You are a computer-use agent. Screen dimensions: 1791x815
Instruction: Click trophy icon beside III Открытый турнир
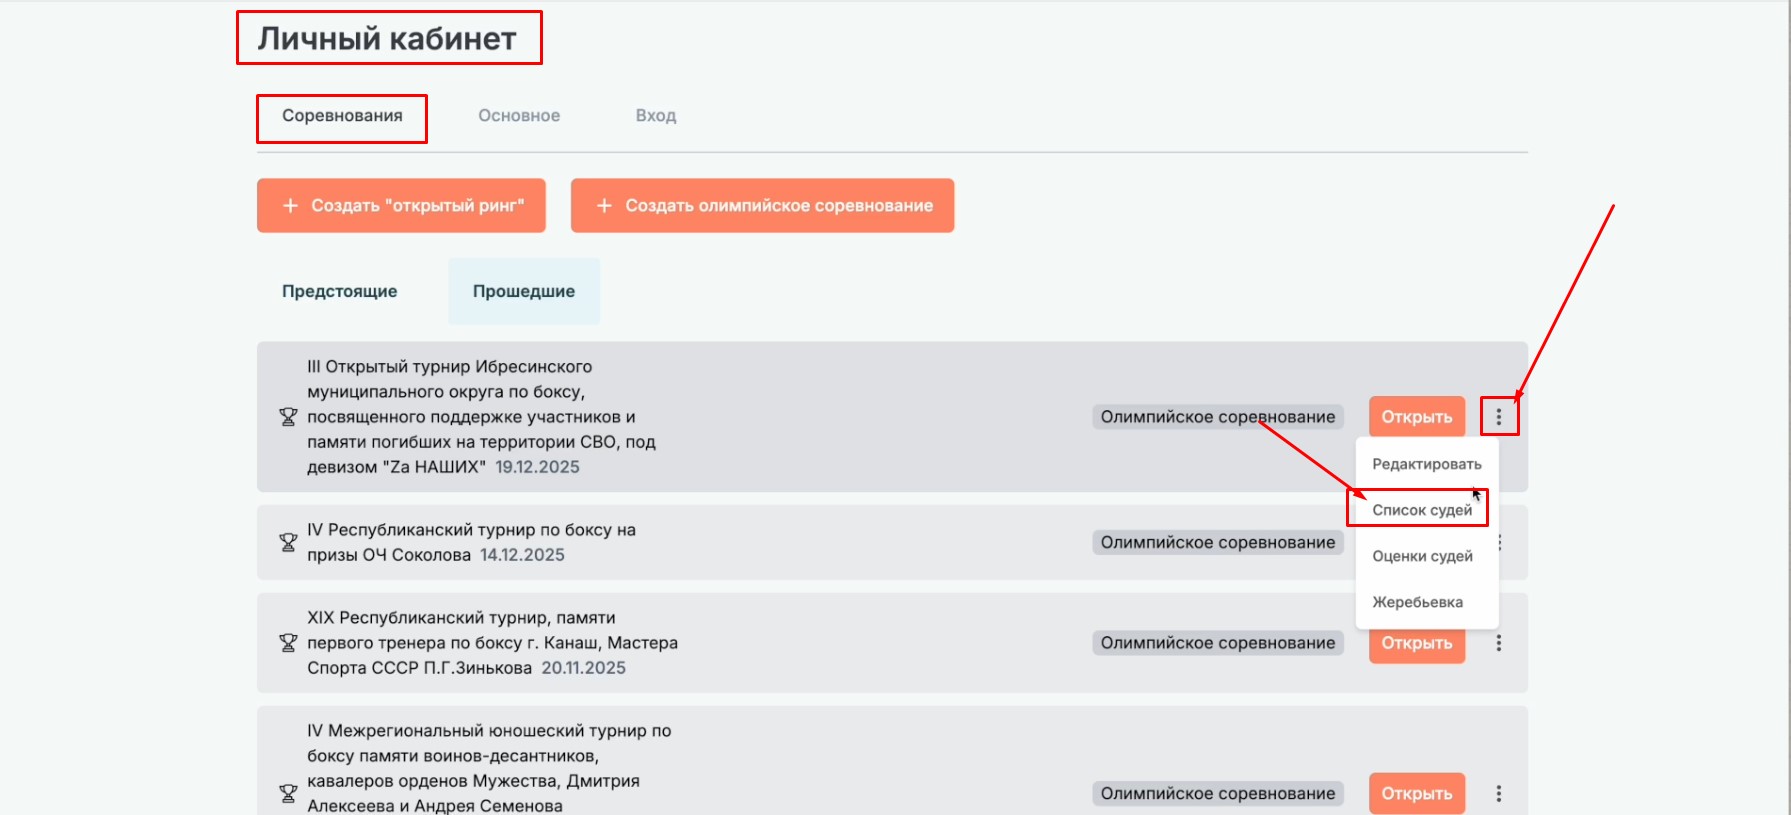(288, 417)
